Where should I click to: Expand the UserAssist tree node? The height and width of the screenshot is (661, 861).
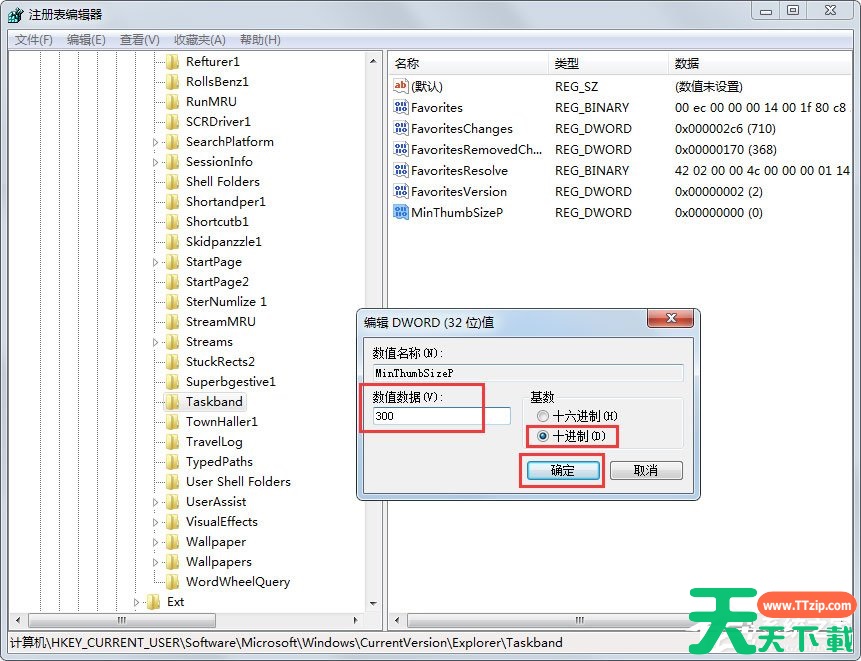click(x=155, y=502)
